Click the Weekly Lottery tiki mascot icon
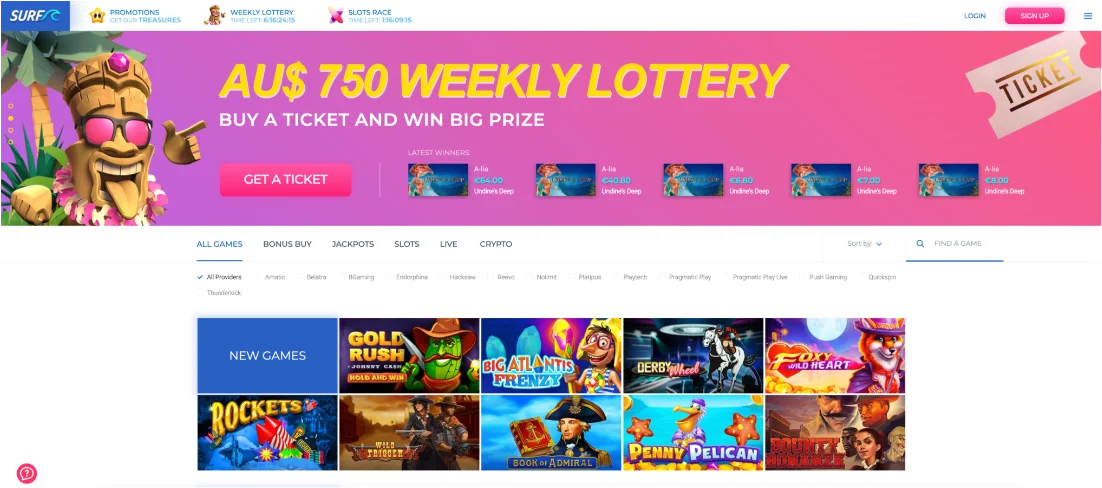Image resolution: width=1102 pixels, height=488 pixels. tap(215, 15)
